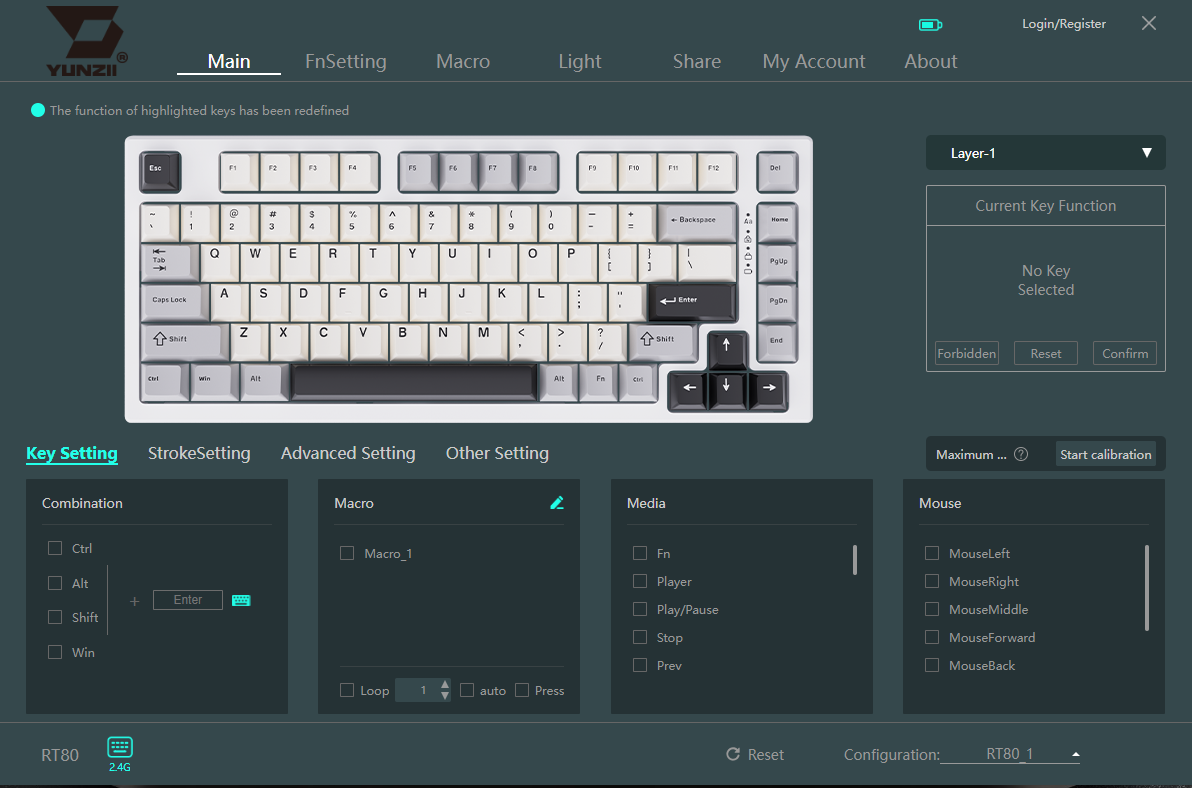Check the MouseMiddle option
Image resolution: width=1192 pixels, height=788 pixels.
tap(932, 609)
